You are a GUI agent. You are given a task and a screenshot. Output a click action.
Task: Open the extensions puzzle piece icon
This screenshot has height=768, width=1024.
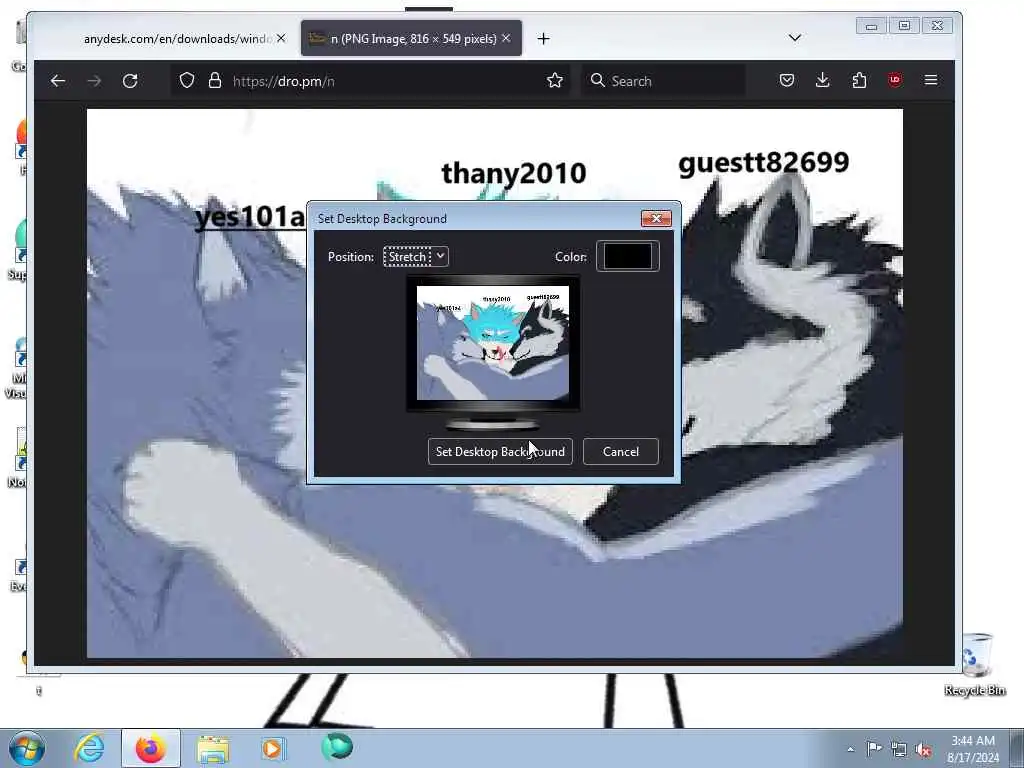859,80
